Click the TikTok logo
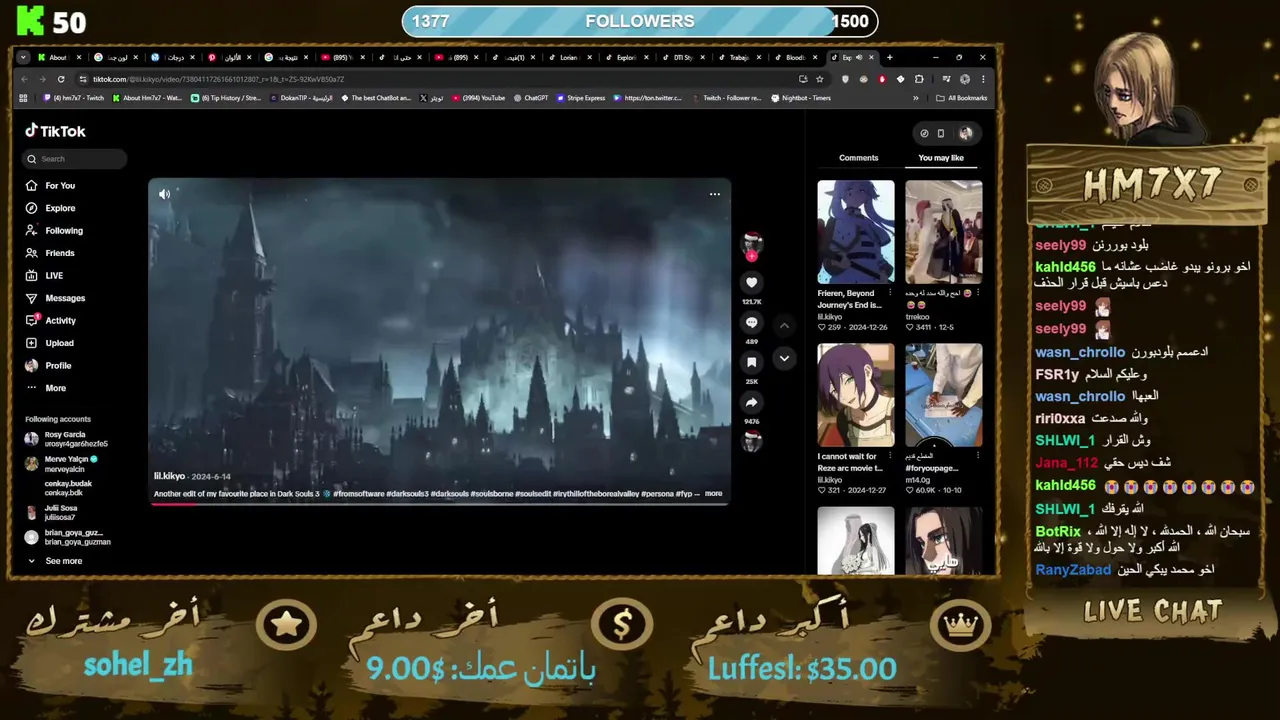The width and height of the screenshot is (1280, 720). click(x=55, y=131)
